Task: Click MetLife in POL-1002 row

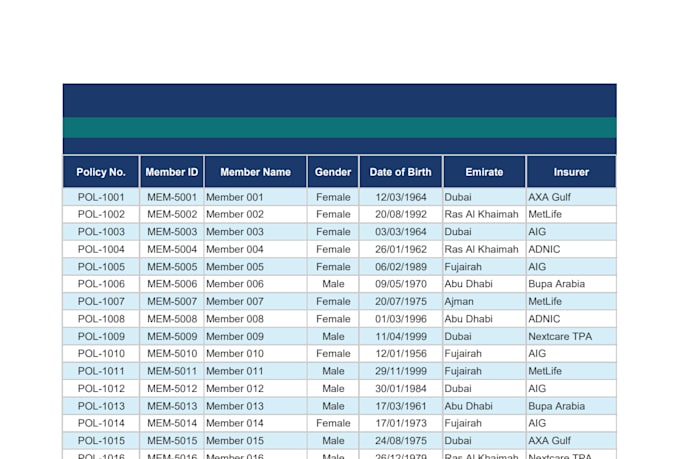Action: 571,214
